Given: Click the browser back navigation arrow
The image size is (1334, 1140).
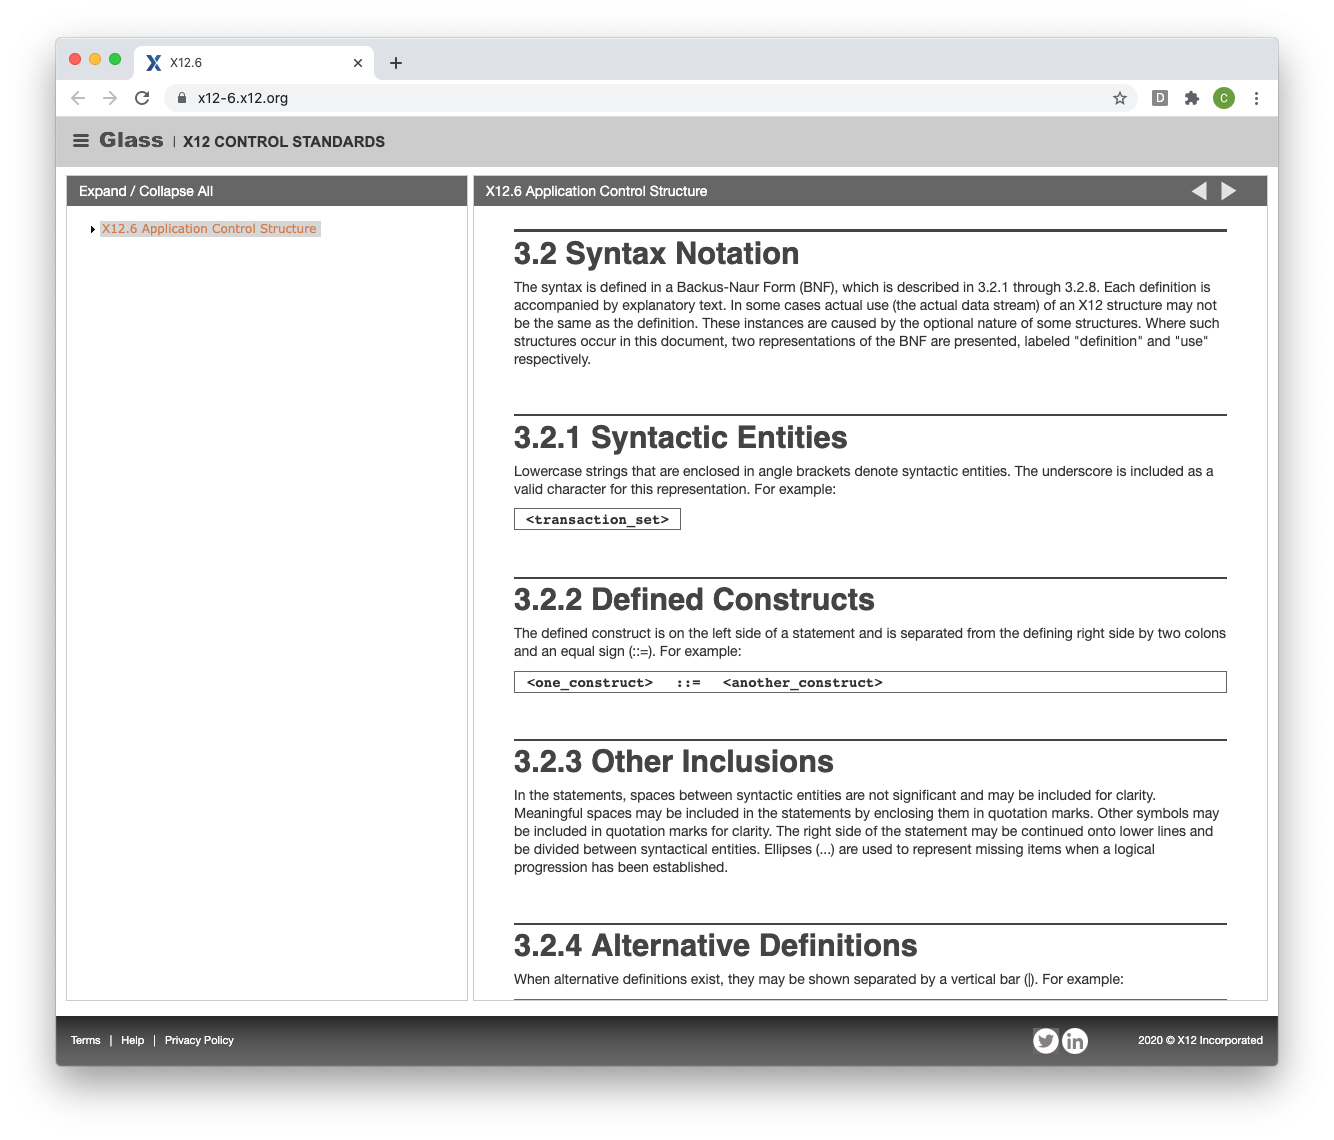Looking at the screenshot, I should 77,98.
